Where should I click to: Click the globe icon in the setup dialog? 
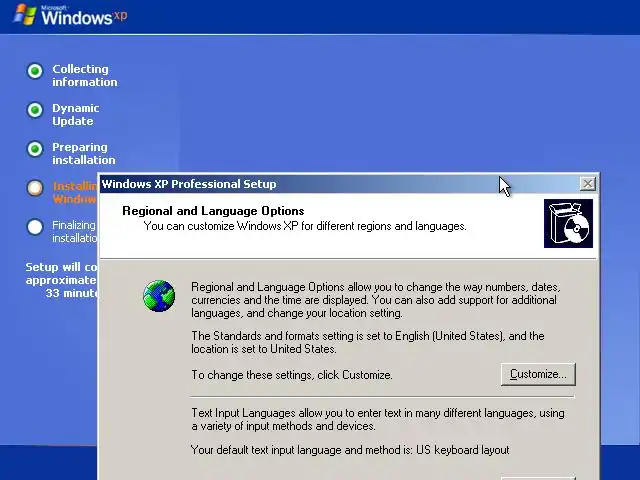(159, 296)
